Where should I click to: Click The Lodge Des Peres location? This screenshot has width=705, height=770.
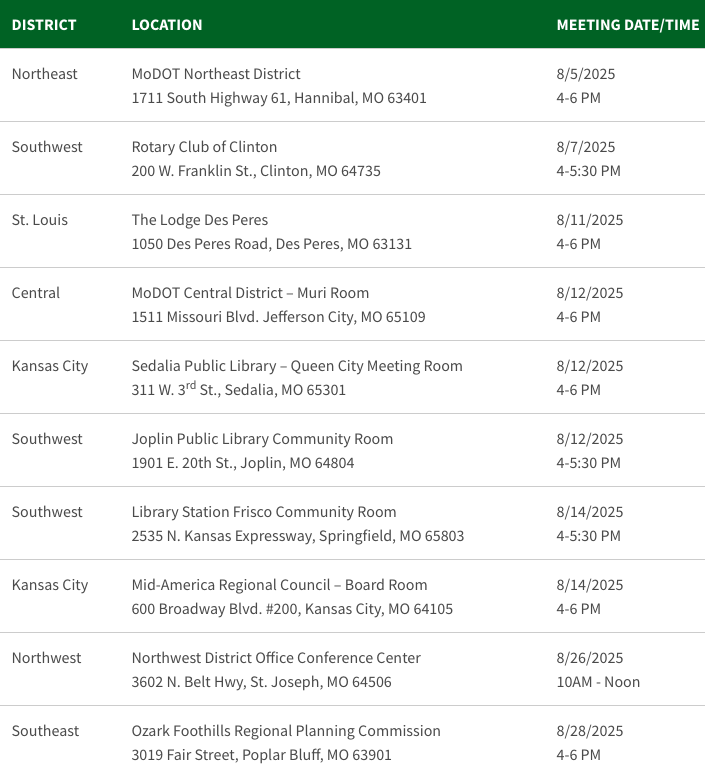200,220
